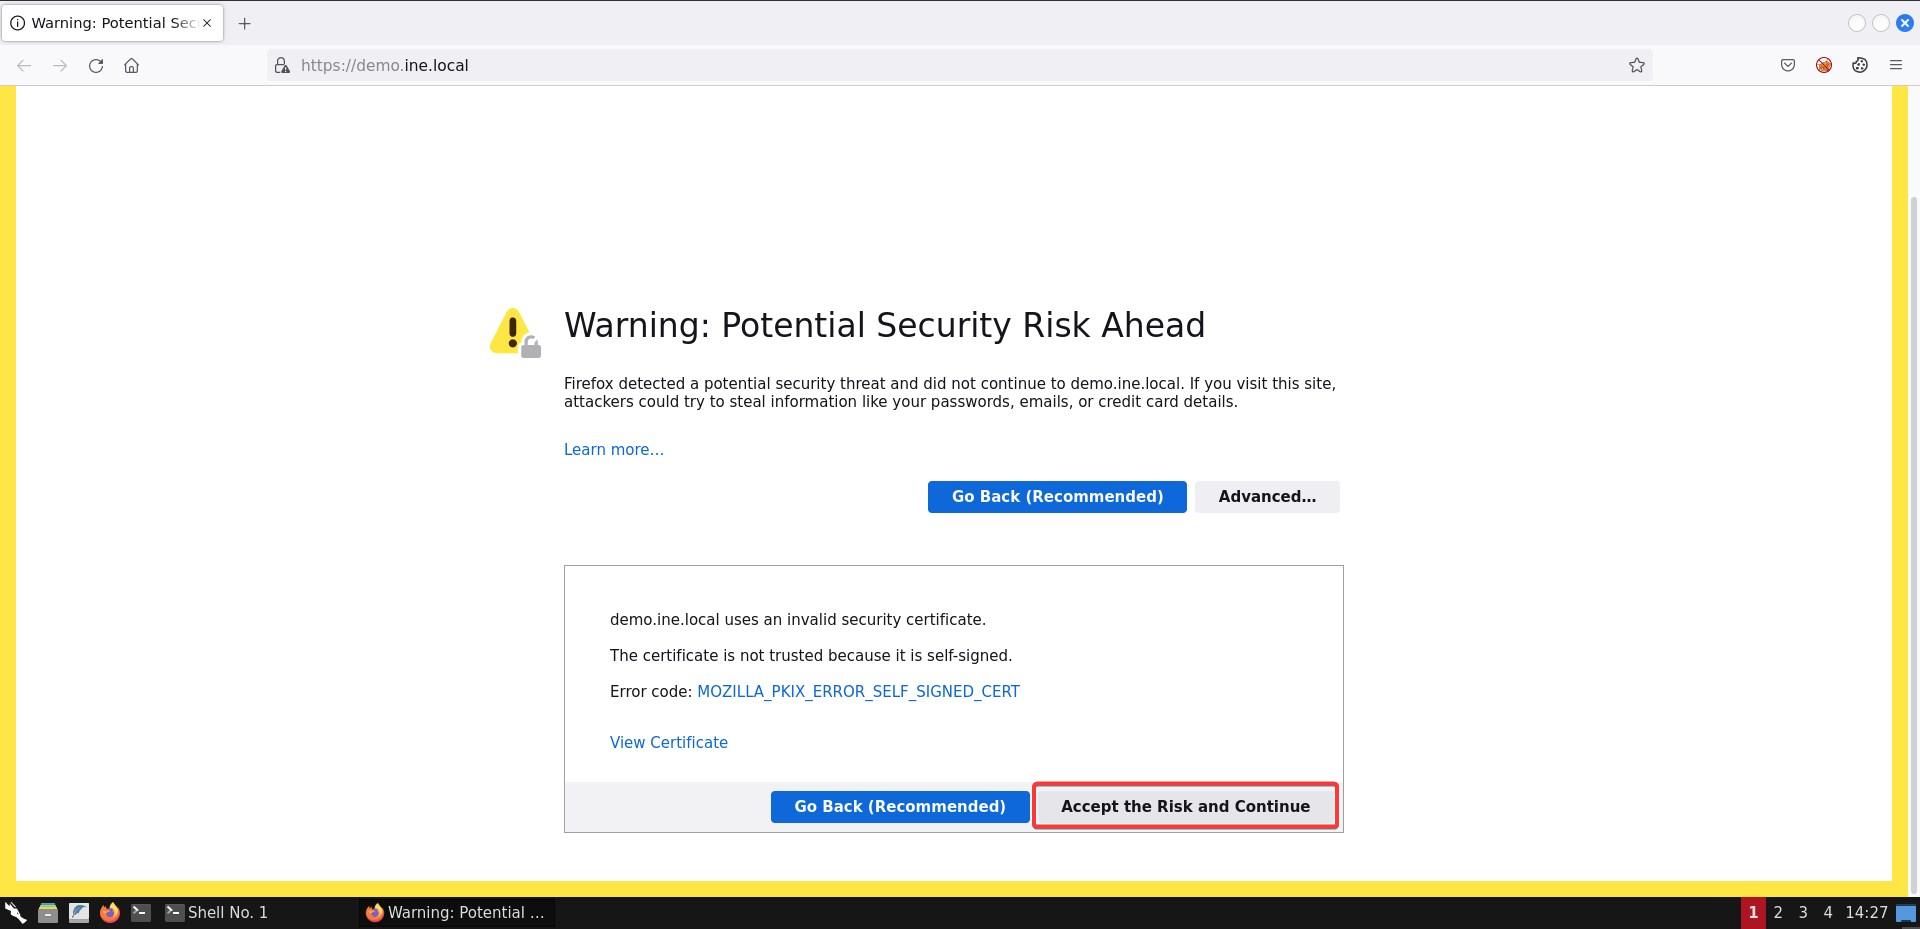Accept the Risk and Continue

click(1184, 806)
